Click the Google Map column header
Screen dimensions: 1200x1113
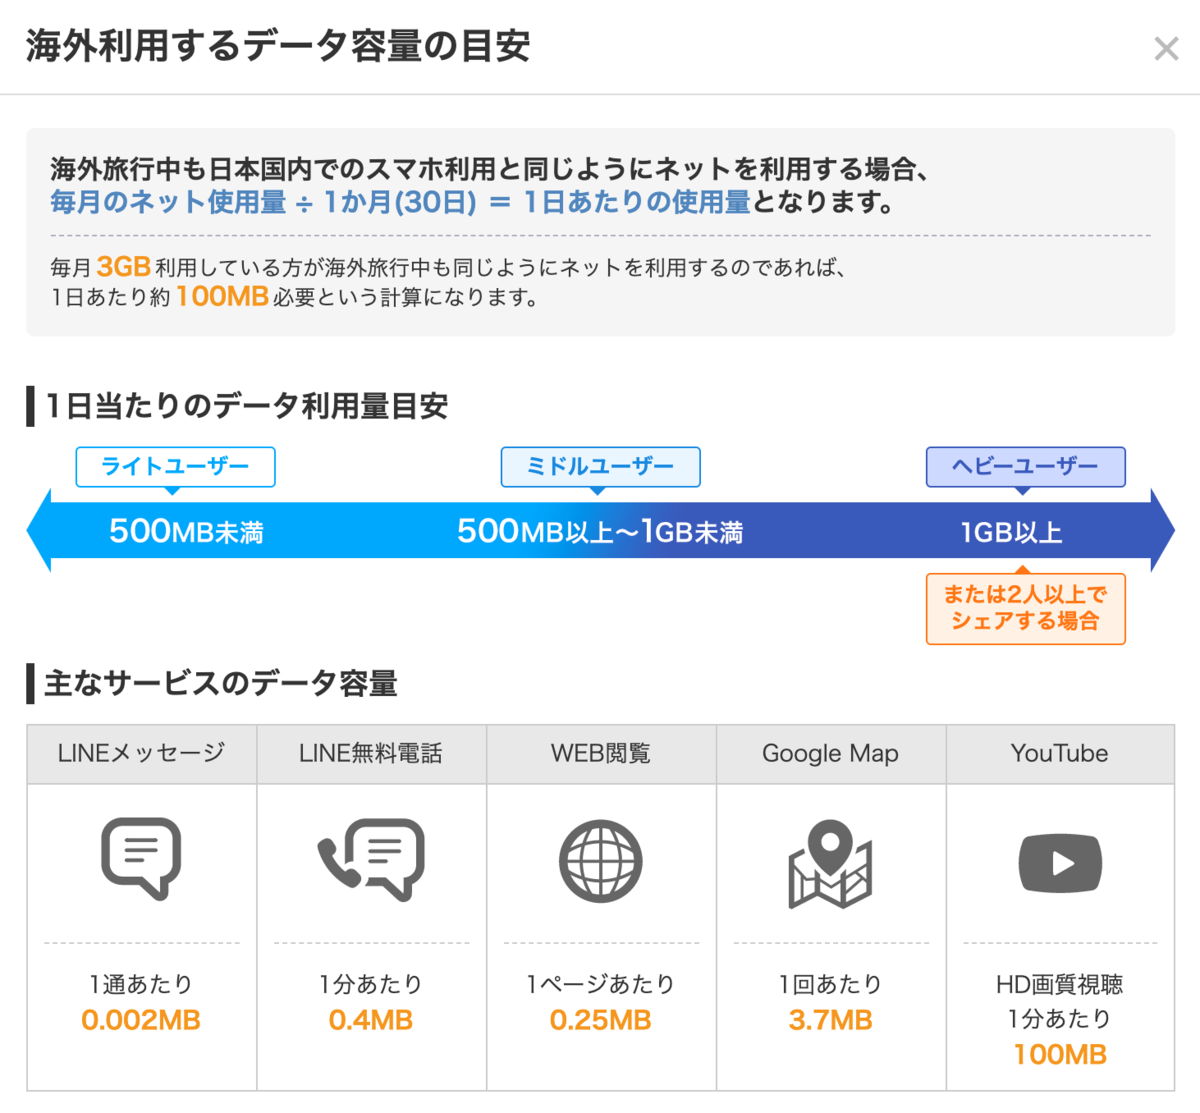830,754
